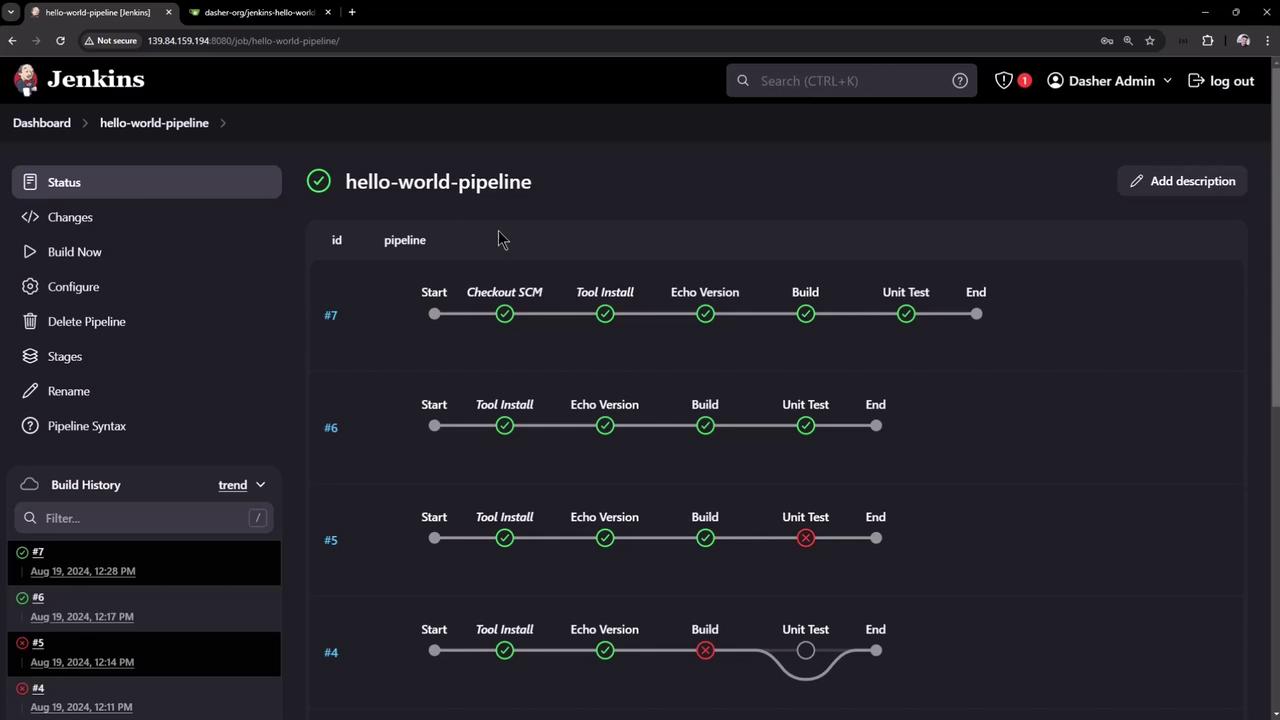
Task: Click Tool Install stage node in run #7
Action: pyautogui.click(x=605, y=314)
